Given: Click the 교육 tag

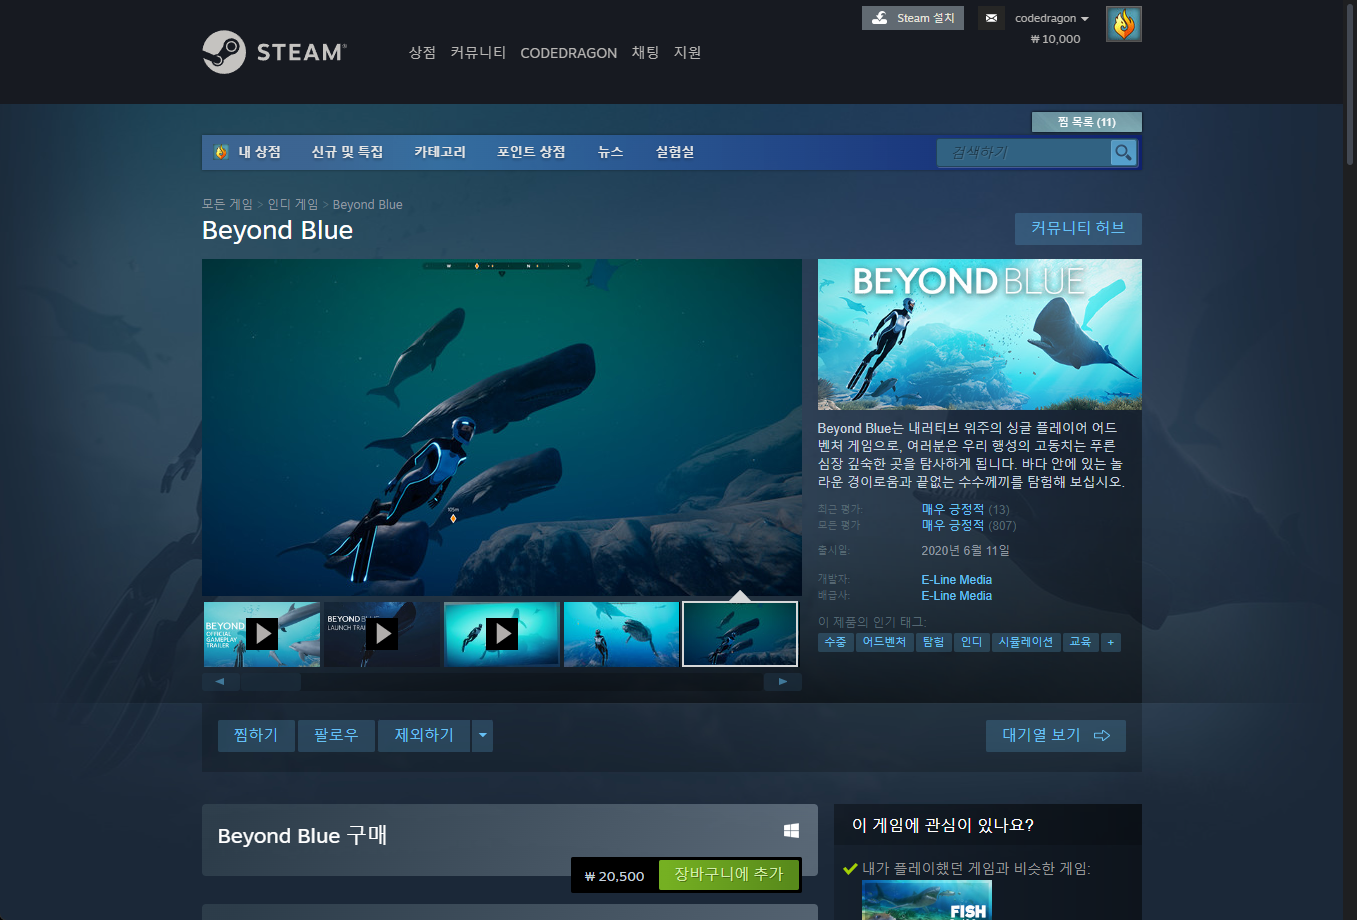Looking at the screenshot, I should pos(1080,642).
